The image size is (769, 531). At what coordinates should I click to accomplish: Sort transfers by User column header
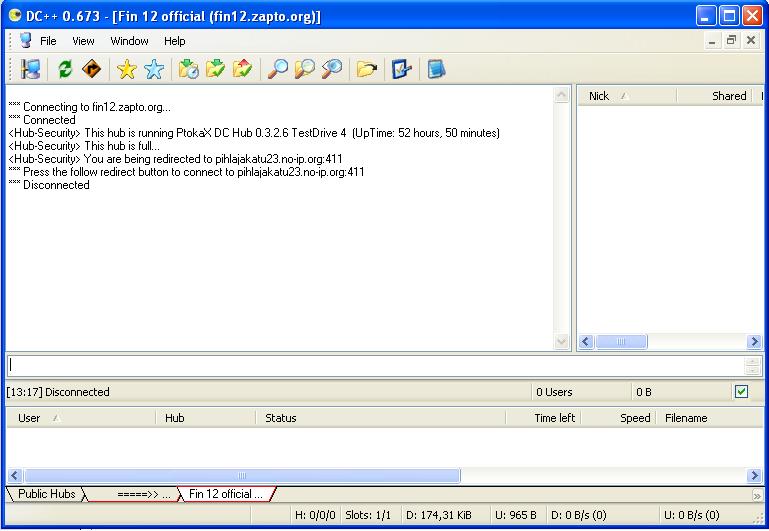(80, 418)
